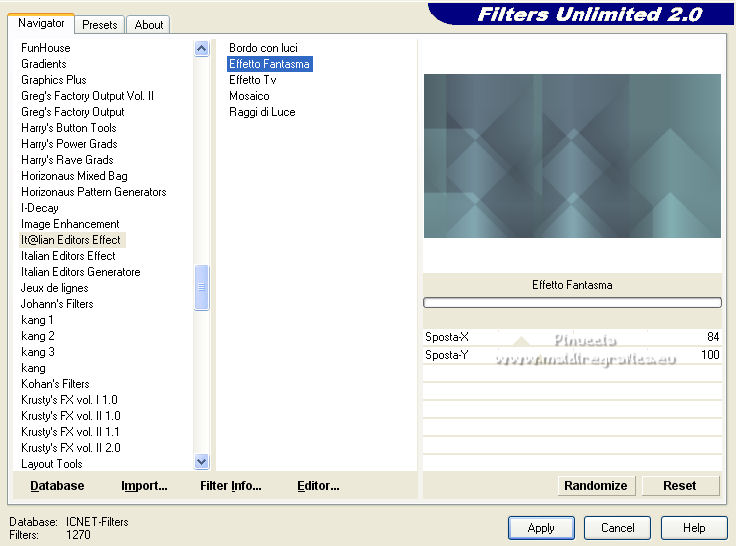This screenshot has width=736, height=546.
Task: Open the filter Editor...
Action: 318,485
